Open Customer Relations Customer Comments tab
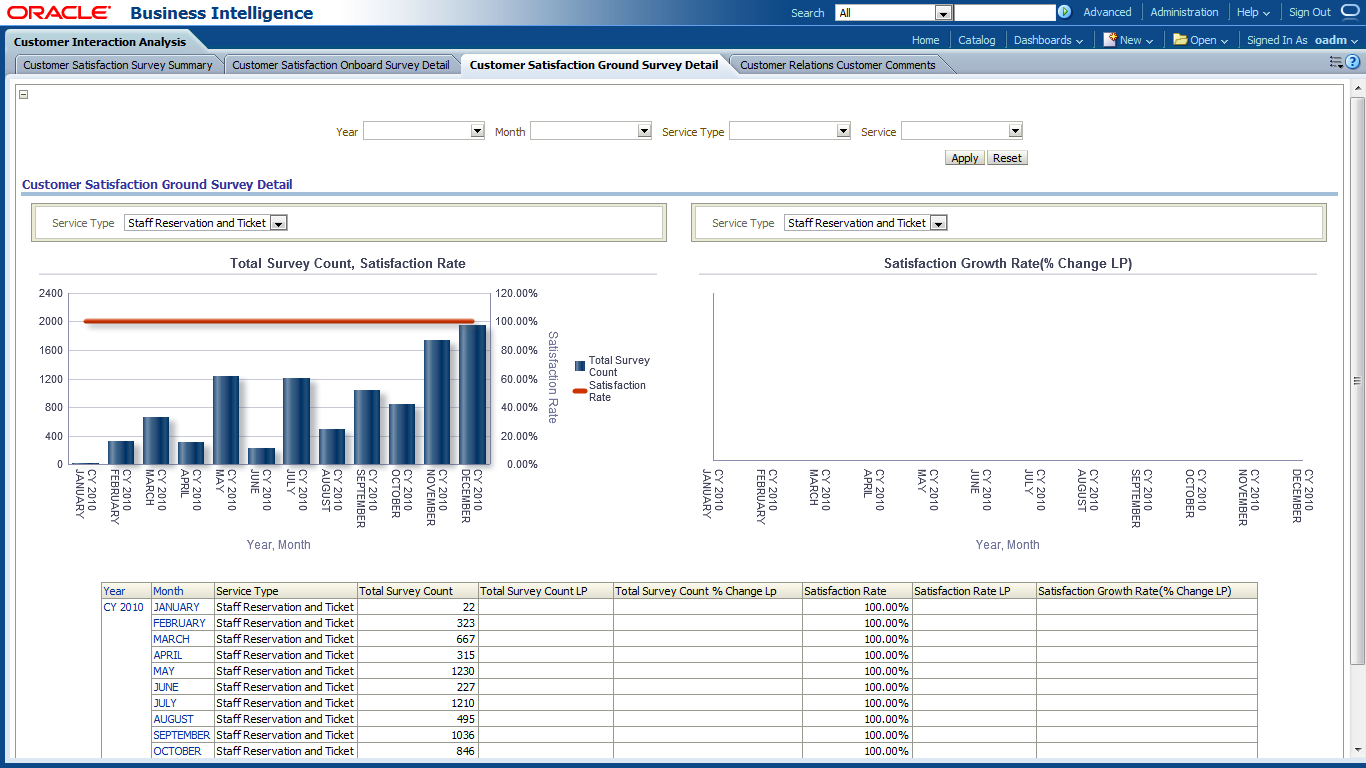The image size is (1366, 768). pos(837,65)
